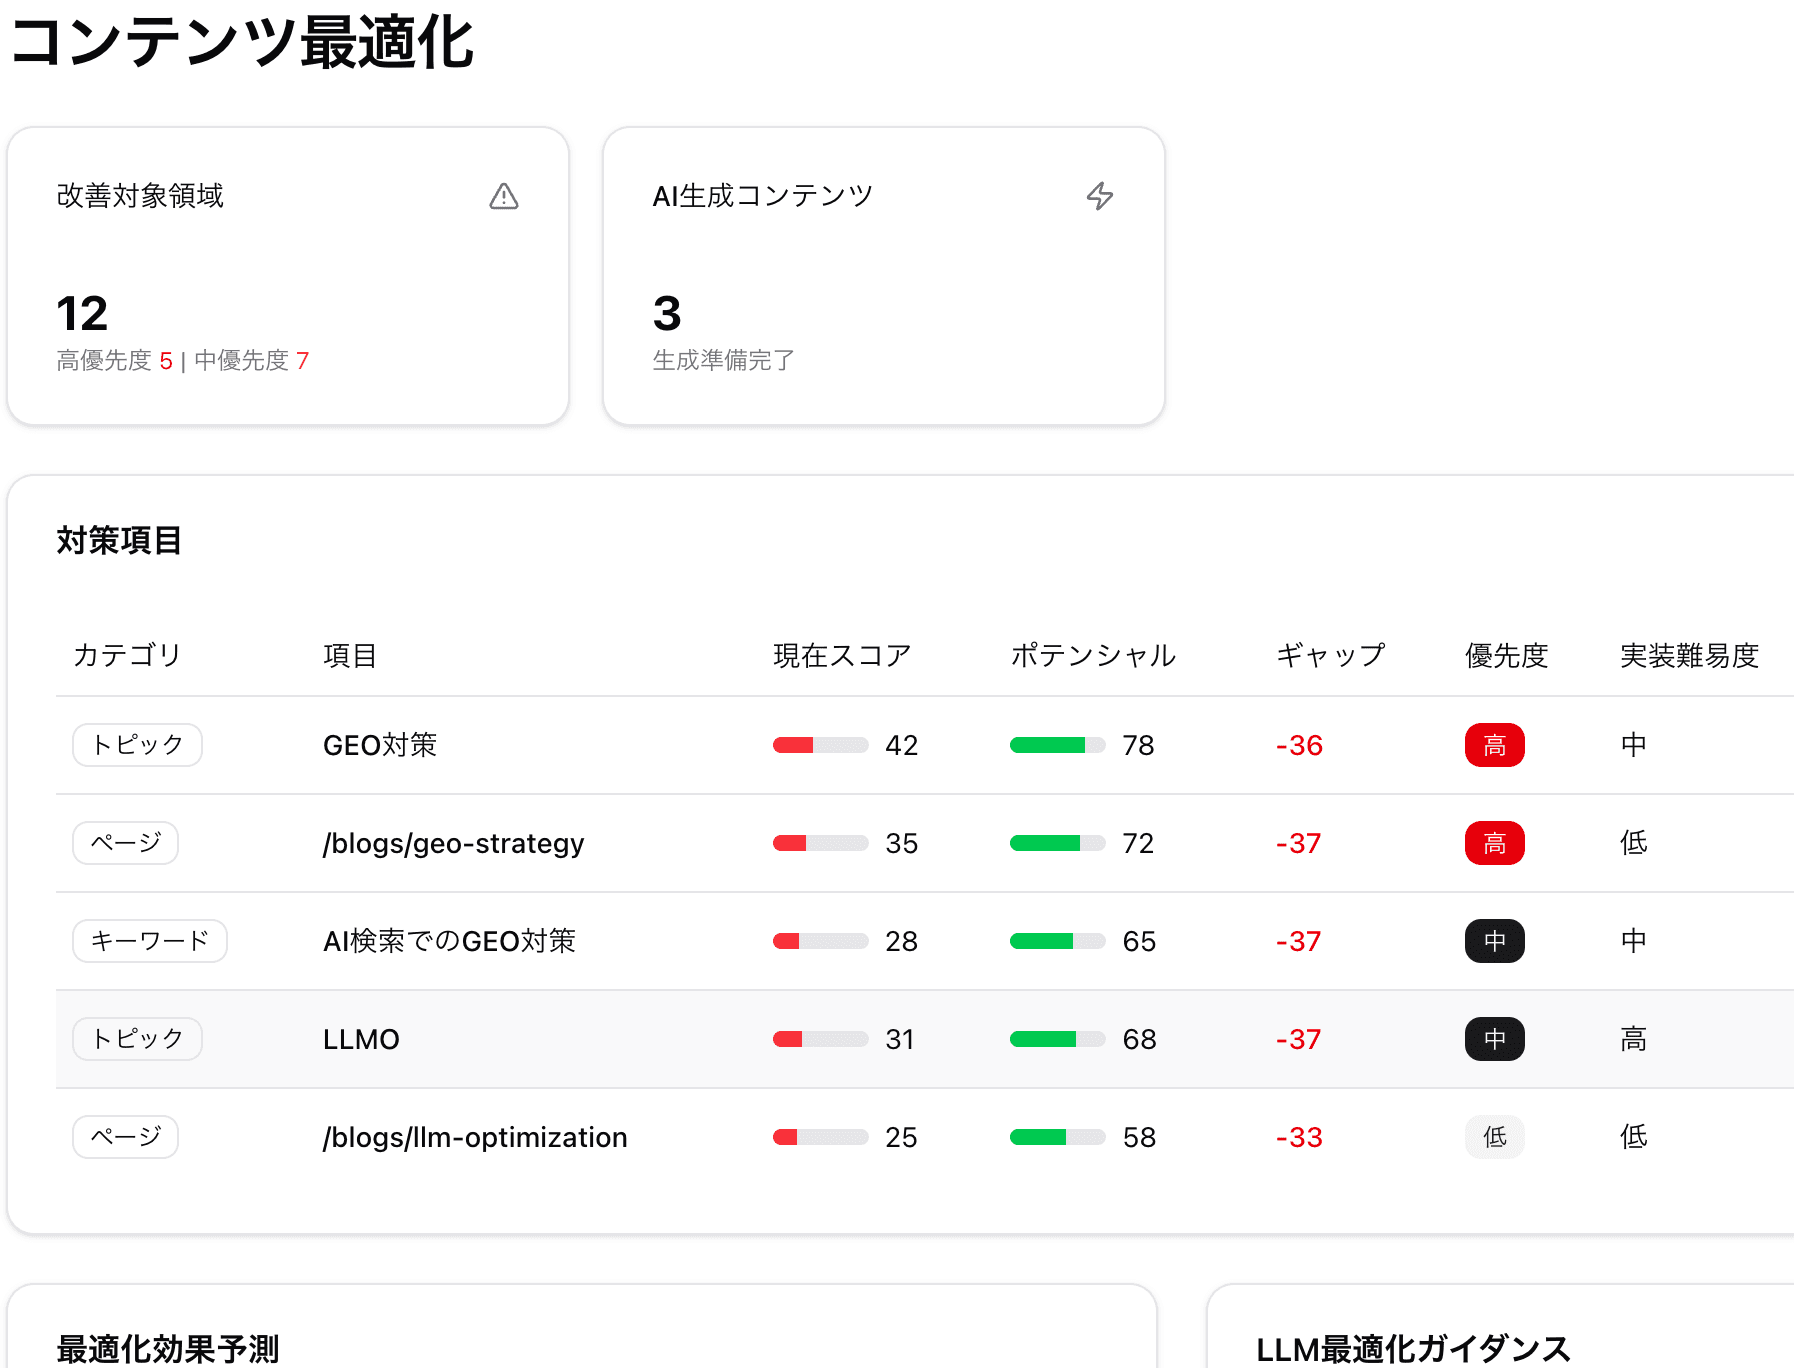The width and height of the screenshot is (1794, 1368).
Task: Click the red -36 gap value for GEO対策
Action: (1297, 744)
